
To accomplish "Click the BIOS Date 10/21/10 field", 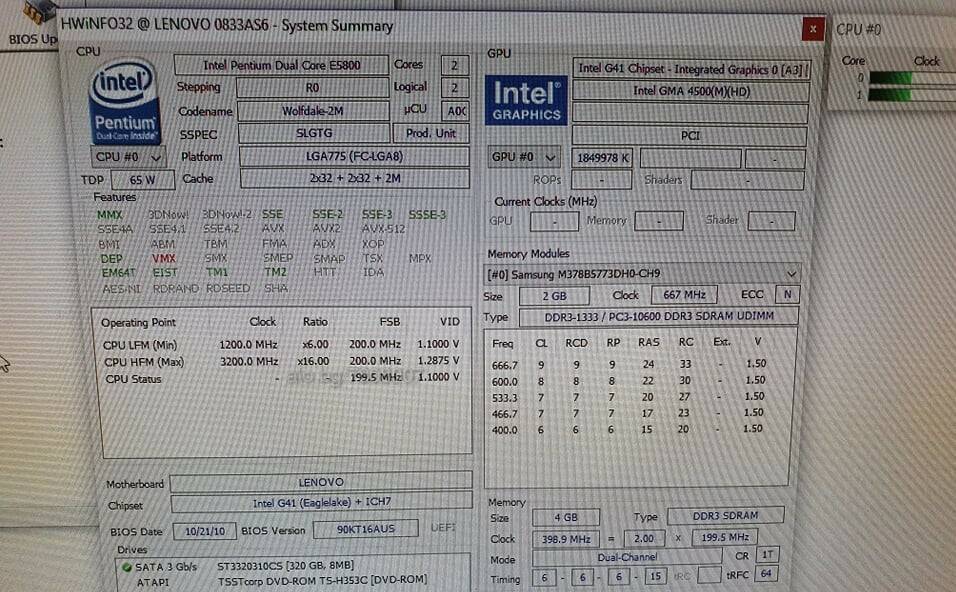I will [205, 532].
